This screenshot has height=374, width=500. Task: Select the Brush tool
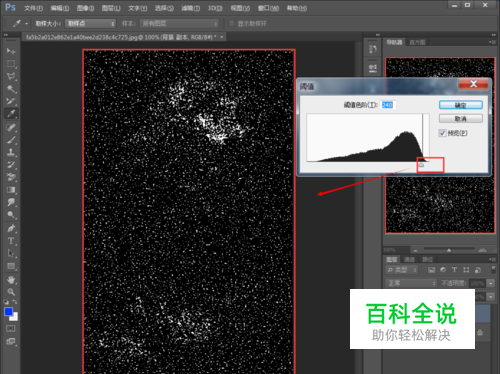click(11, 140)
